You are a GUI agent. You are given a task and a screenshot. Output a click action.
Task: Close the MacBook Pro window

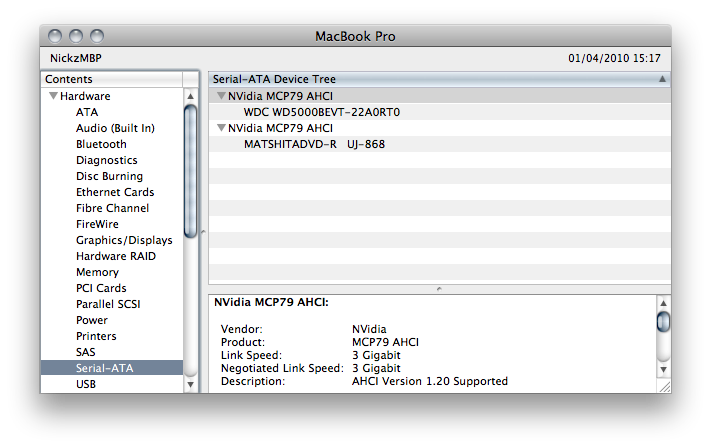click(55, 36)
